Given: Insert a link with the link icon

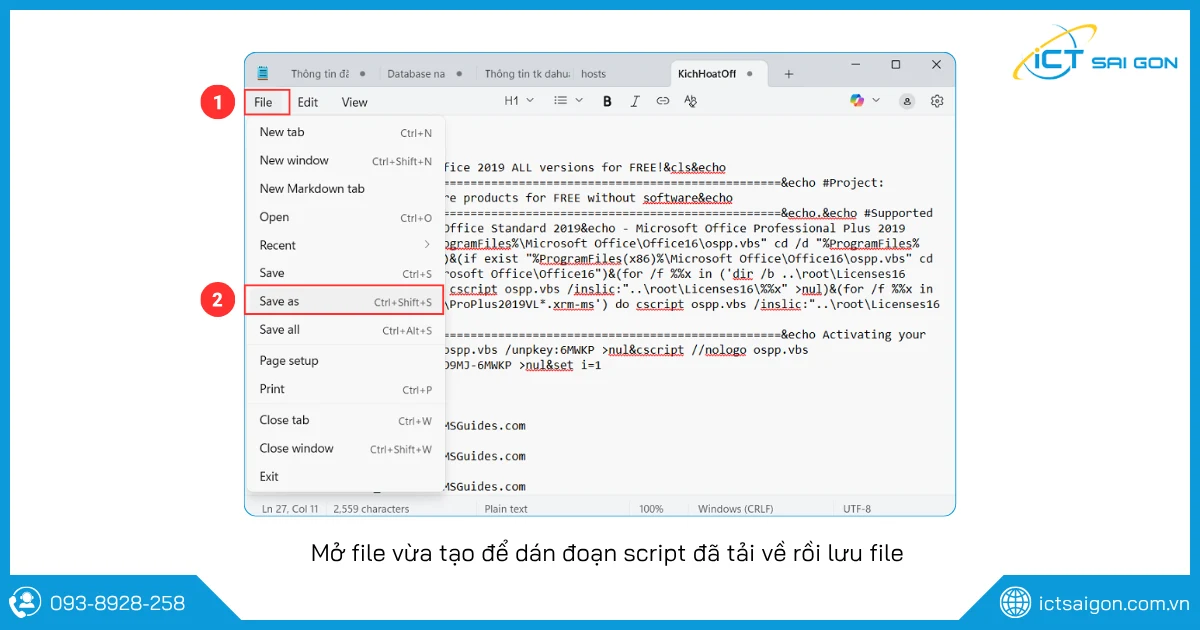Looking at the screenshot, I should tap(663, 101).
